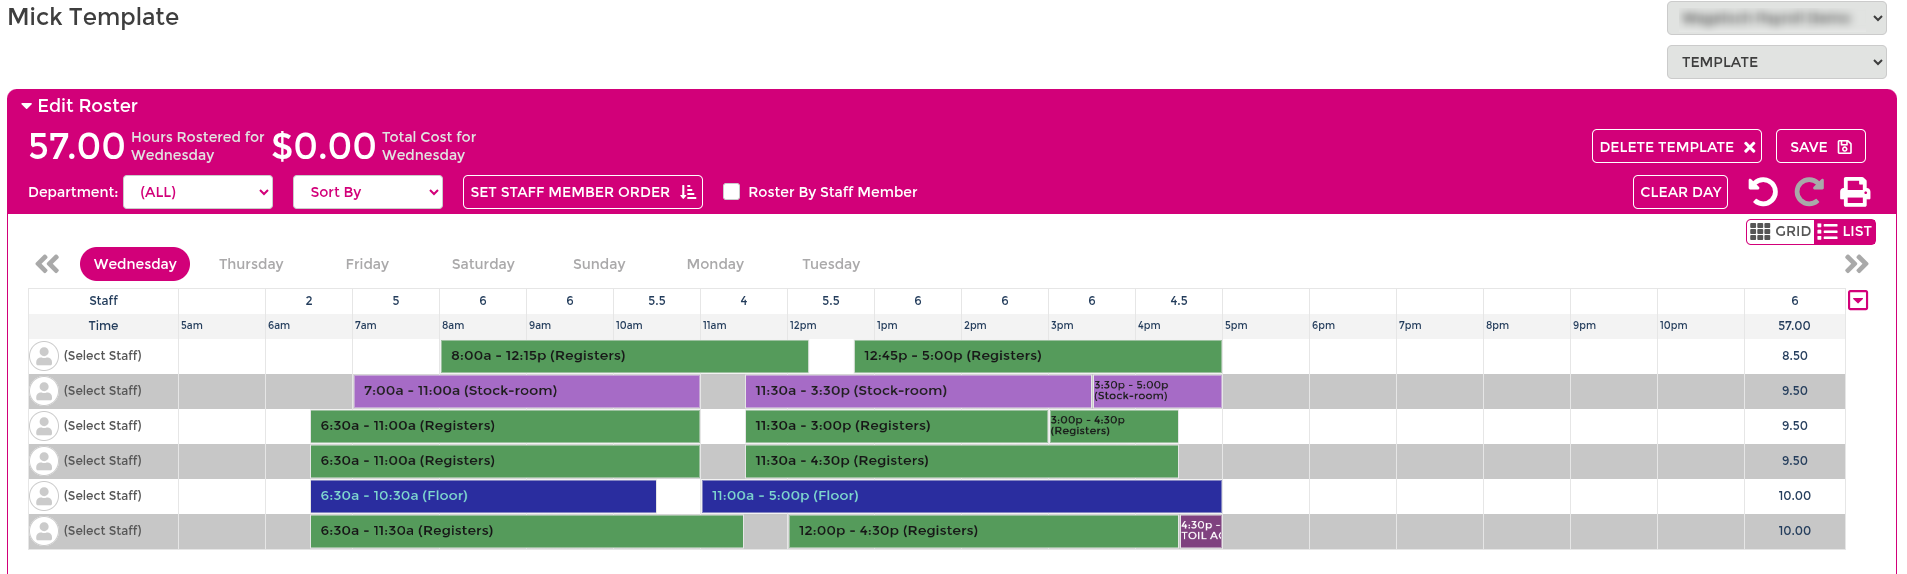Switch to LIST view
The width and height of the screenshot is (1907, 574).
tap(1844, 231)
